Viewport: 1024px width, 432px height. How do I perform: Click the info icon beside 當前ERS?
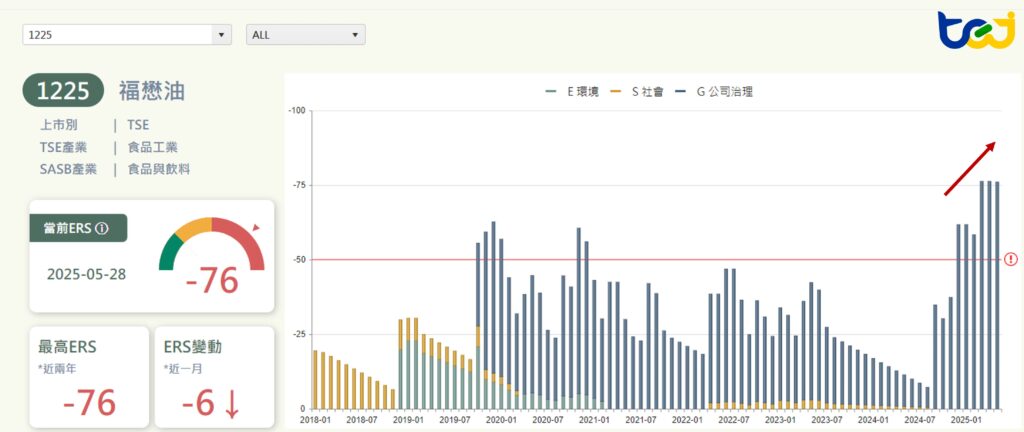pyautogui.click(x=101, y=228)
